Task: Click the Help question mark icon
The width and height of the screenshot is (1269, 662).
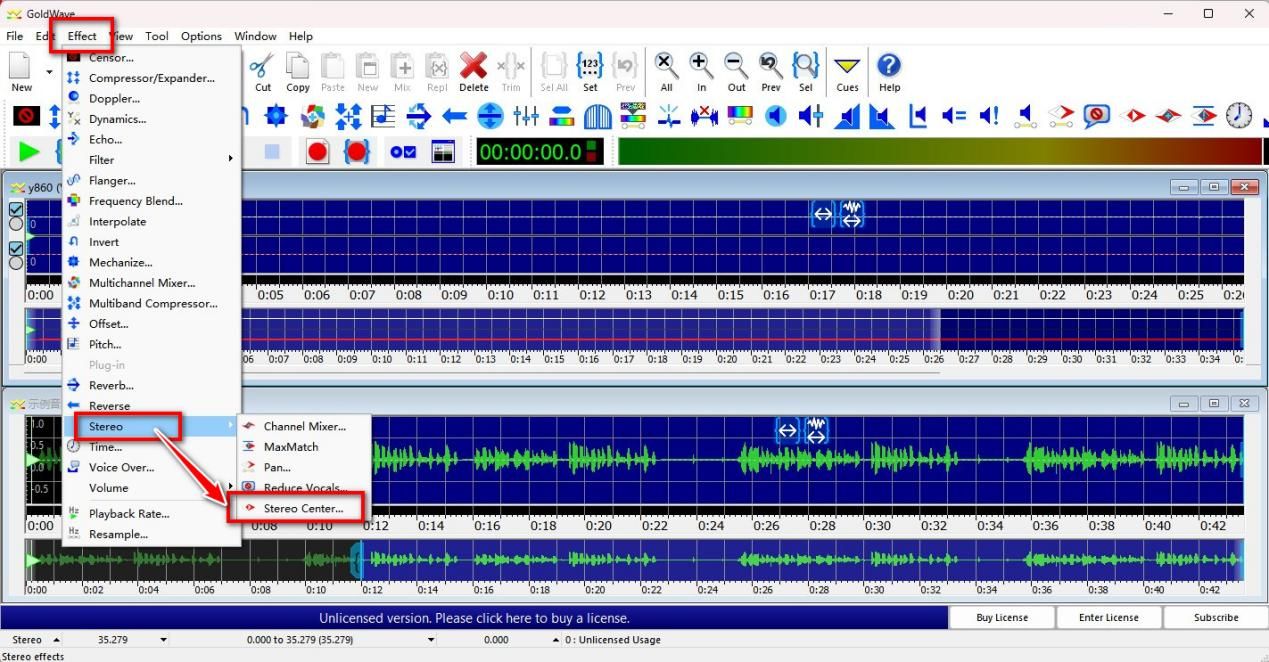Action: 888,72
